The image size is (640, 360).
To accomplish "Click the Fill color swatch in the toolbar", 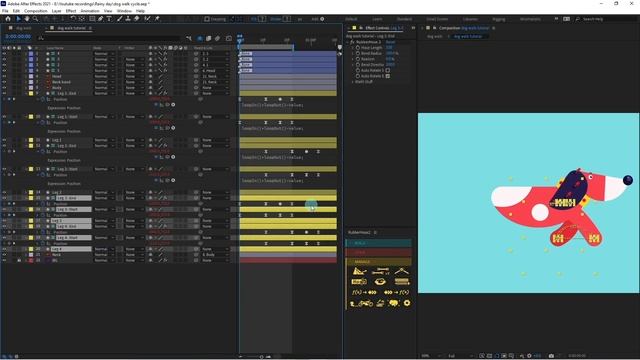I will pos(263,19).
